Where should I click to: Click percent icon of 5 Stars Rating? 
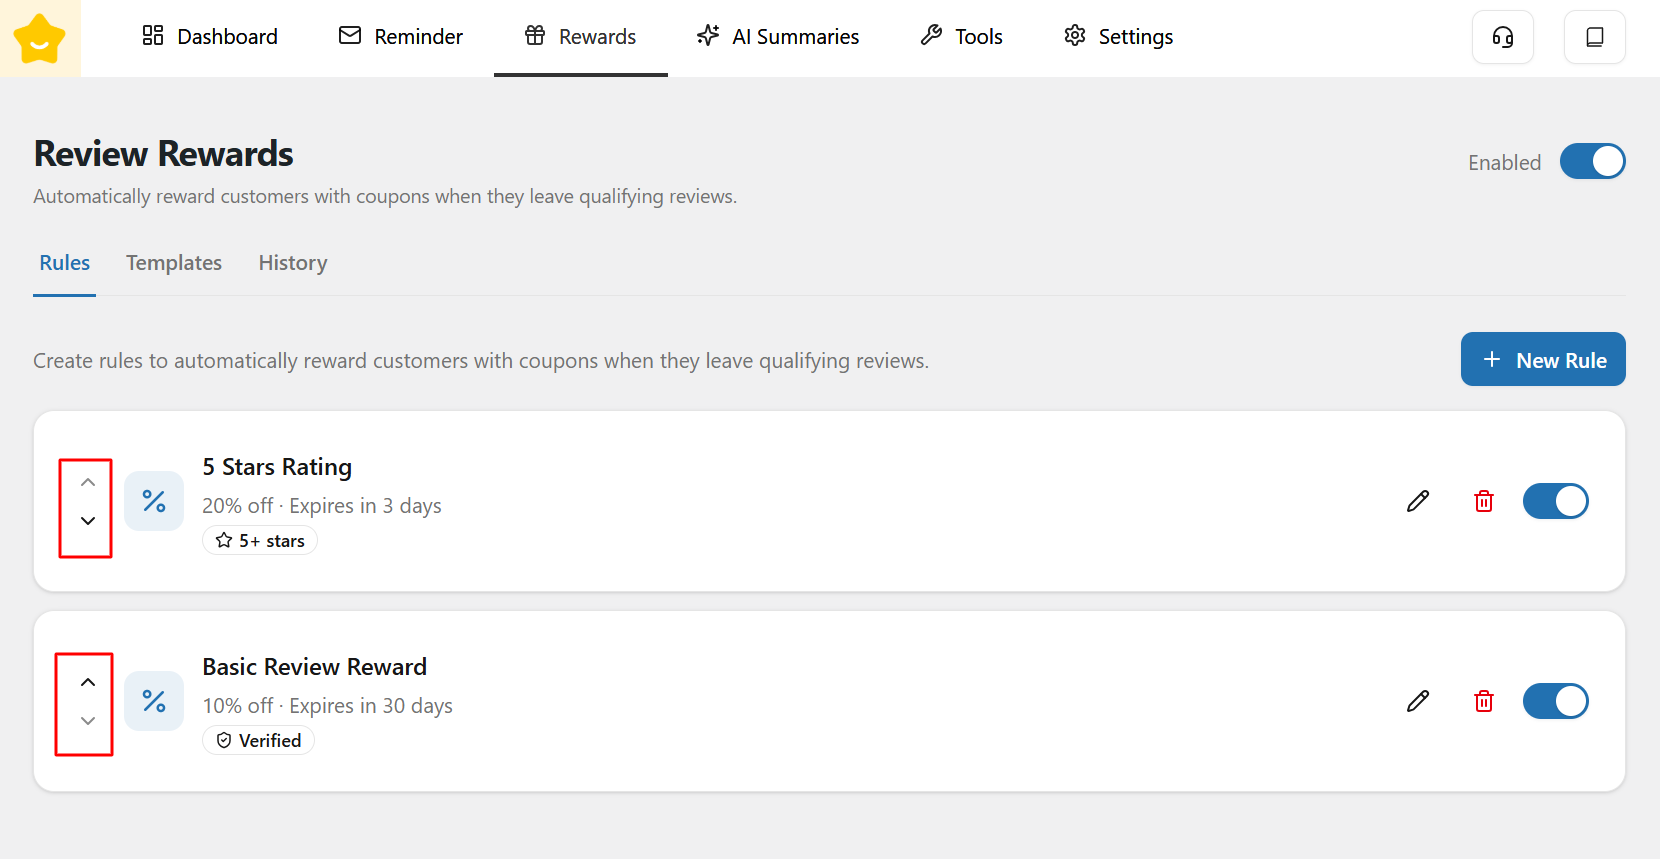[154, 501]
